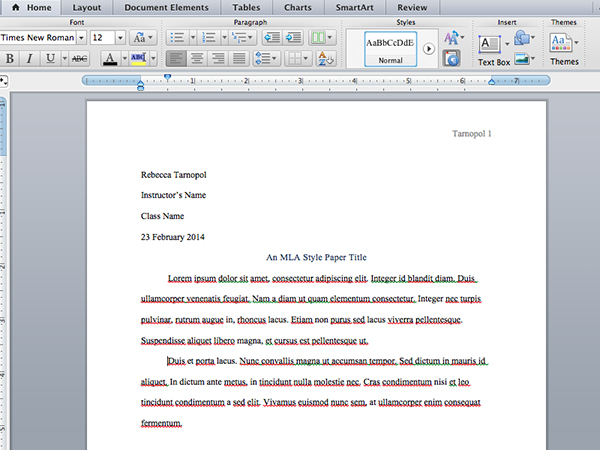Click the line Instructor's Name
600x450 pixels.
pos(173,195)
